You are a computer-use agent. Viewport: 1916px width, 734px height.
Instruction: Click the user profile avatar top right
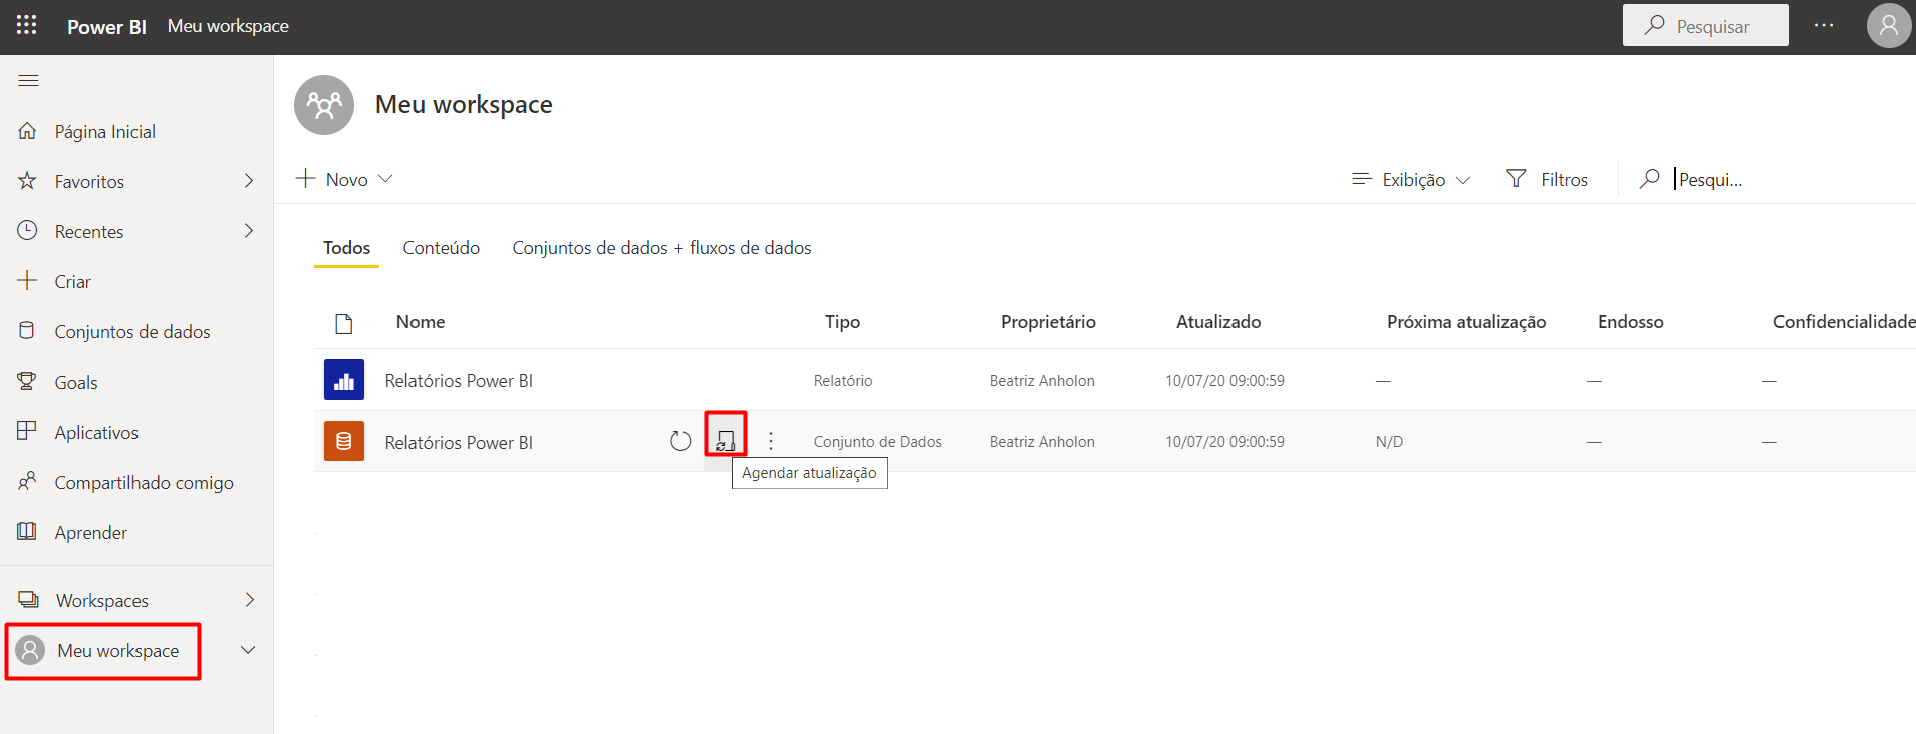1888,26
